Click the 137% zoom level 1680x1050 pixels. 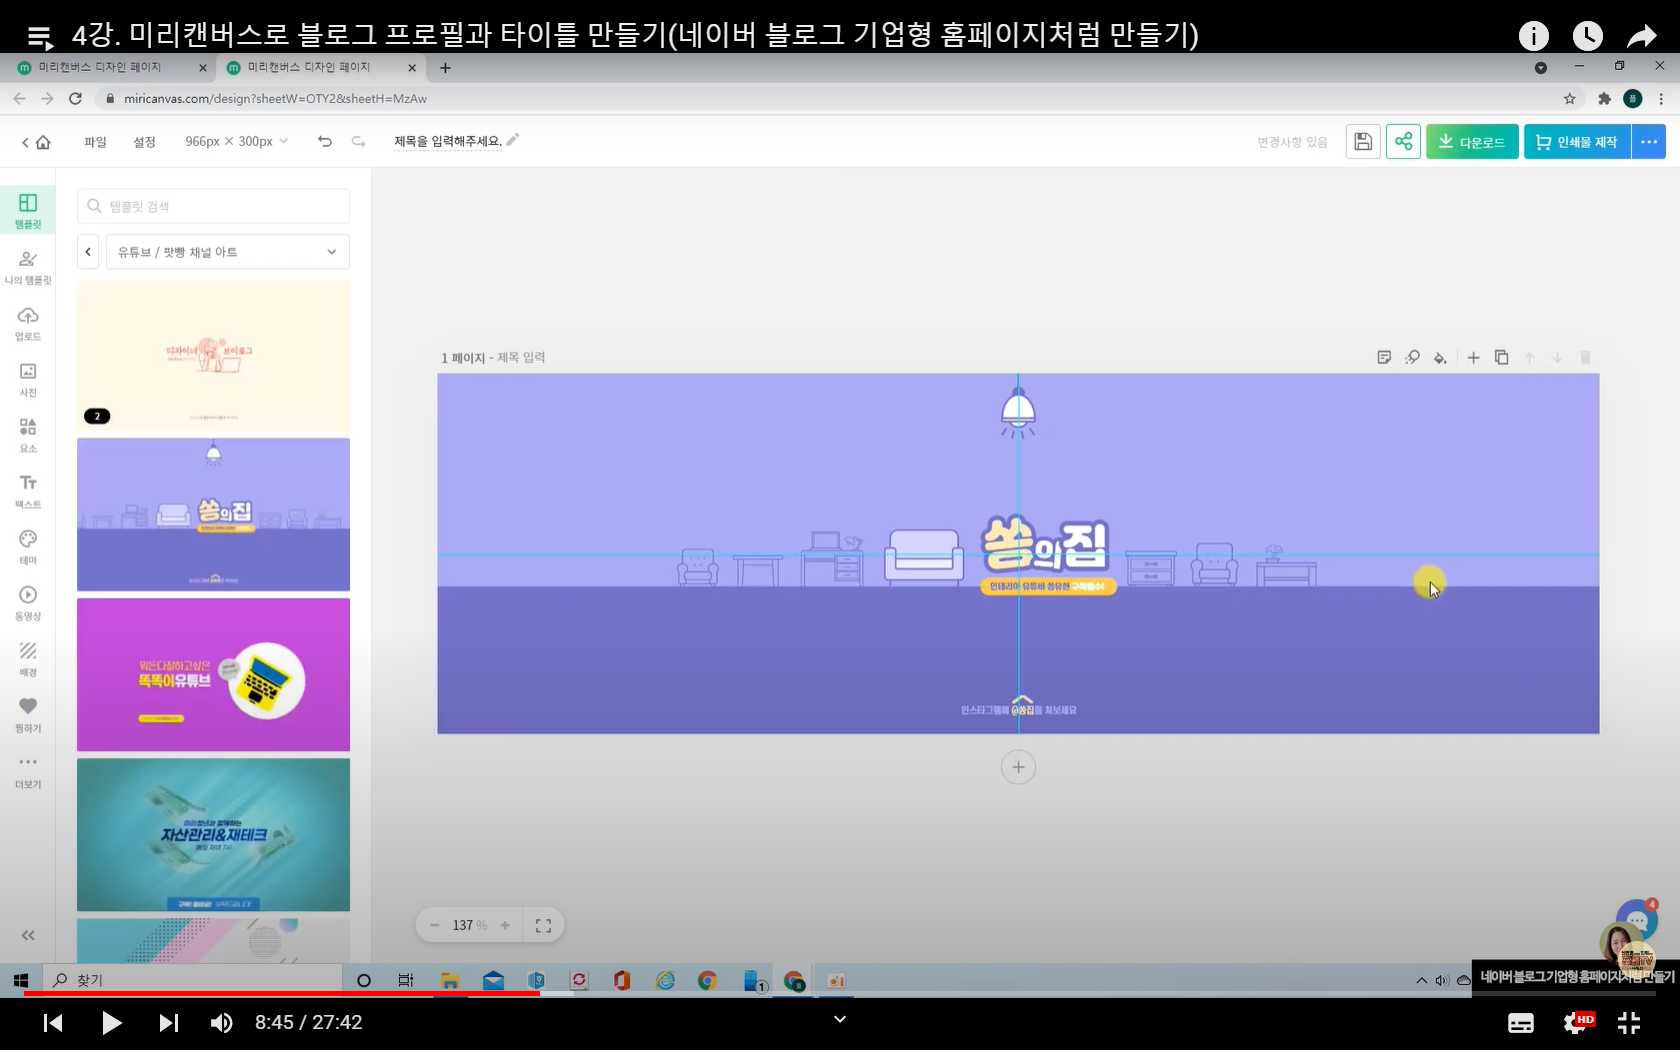point(469,925)
